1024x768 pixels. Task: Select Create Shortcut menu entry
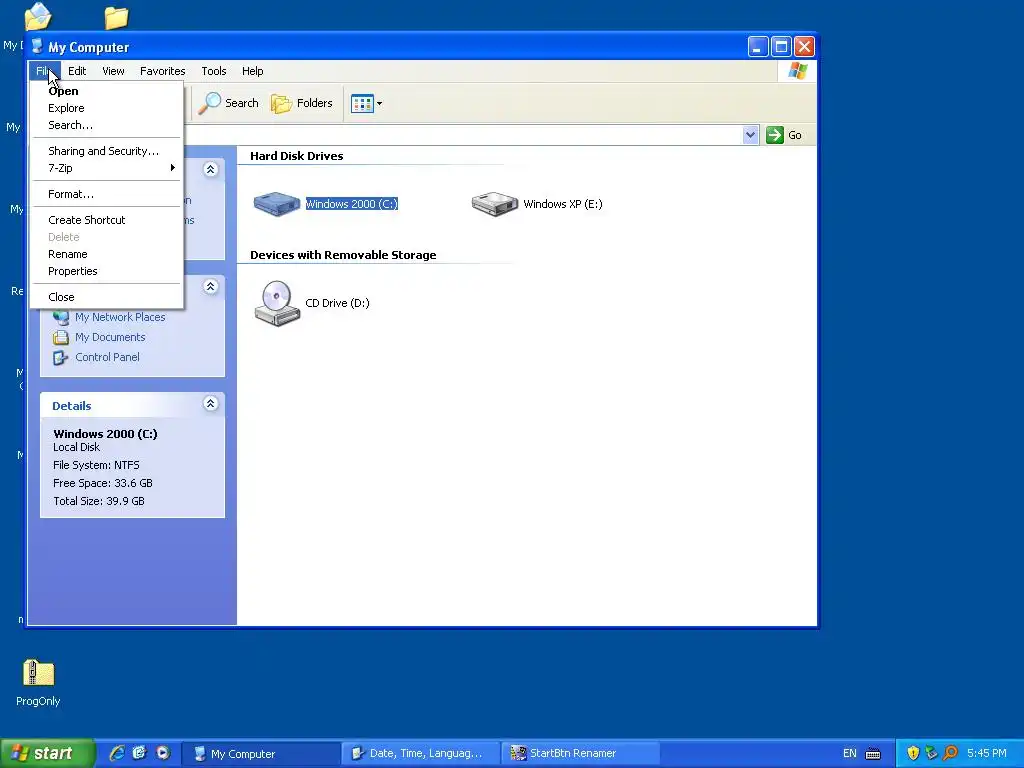[106, 220]
